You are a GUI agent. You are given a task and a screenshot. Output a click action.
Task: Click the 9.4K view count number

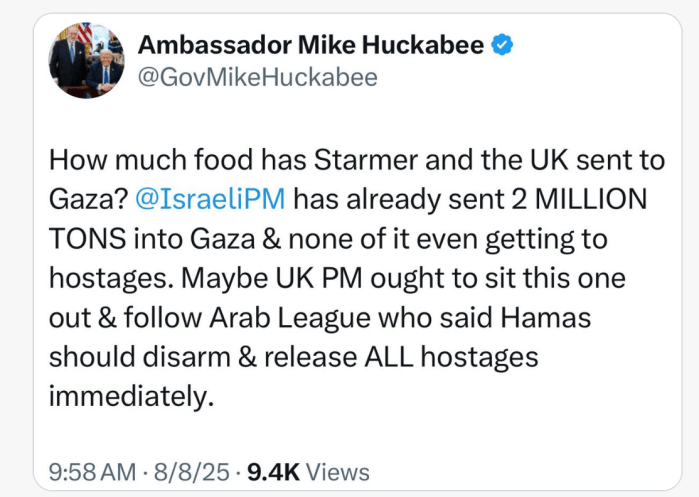[x=272, y=472]
